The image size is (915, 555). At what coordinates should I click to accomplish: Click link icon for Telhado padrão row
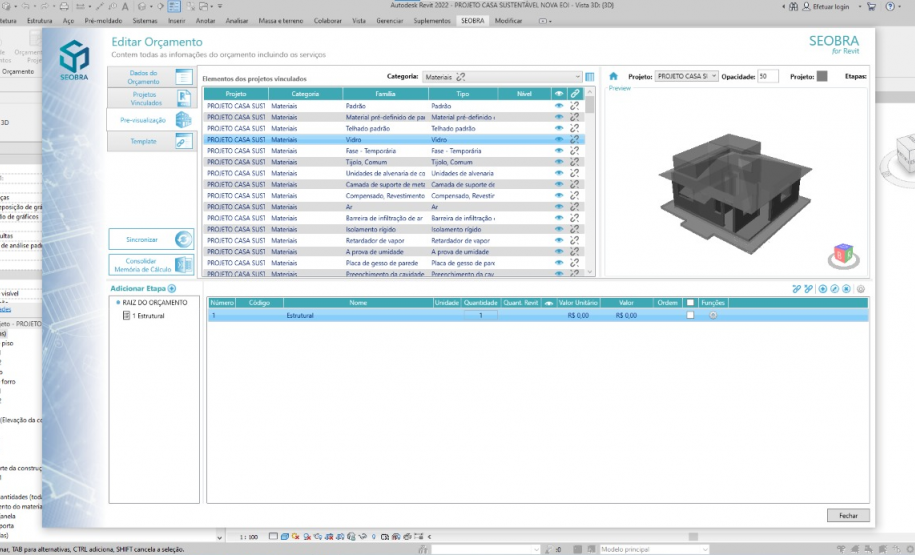[x=575, y=128]
